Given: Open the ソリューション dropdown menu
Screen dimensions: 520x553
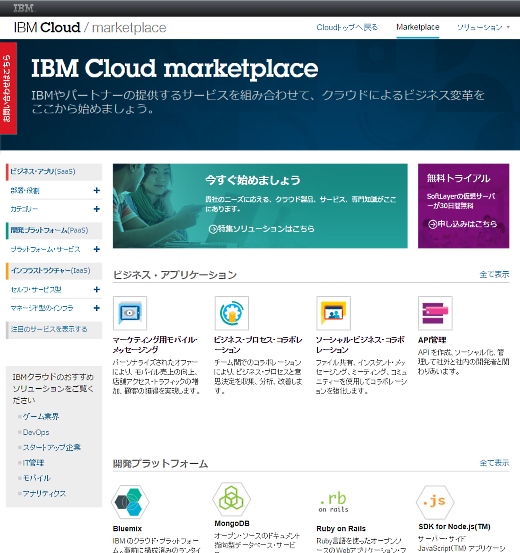Looking at the screenshot, I should (483, 27).
